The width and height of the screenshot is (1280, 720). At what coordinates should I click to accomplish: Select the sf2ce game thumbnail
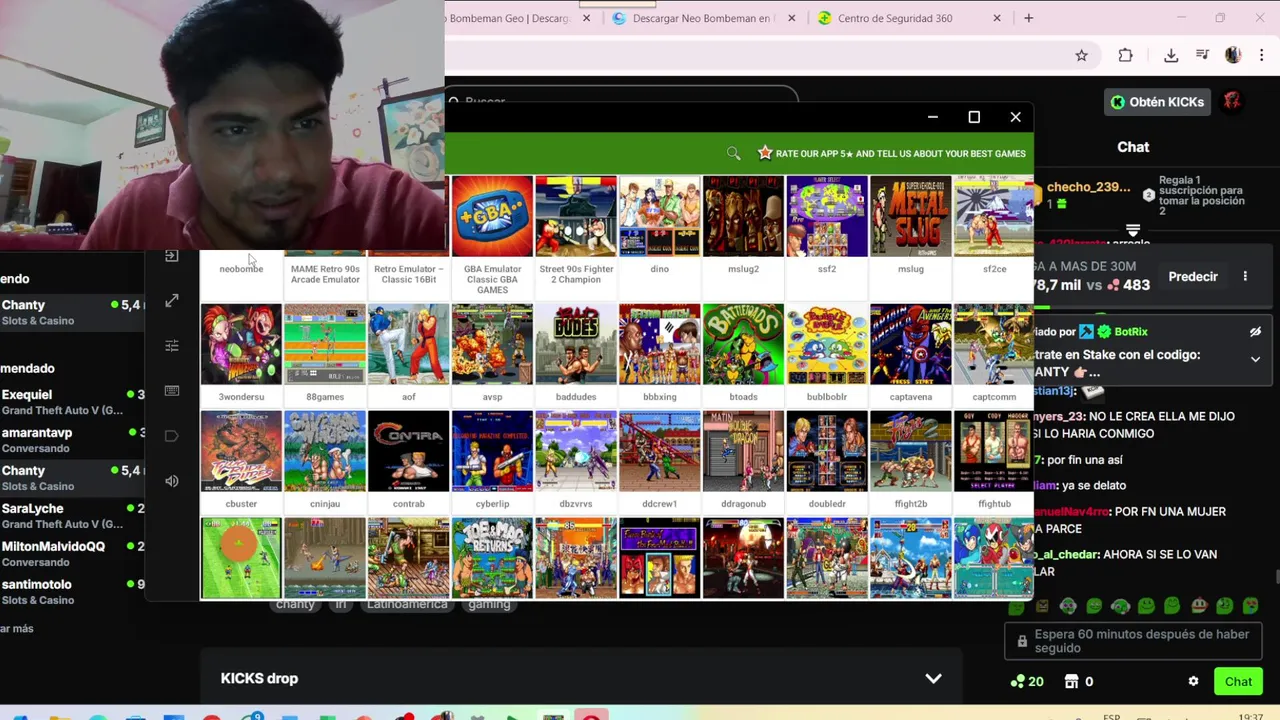point(993,216)
